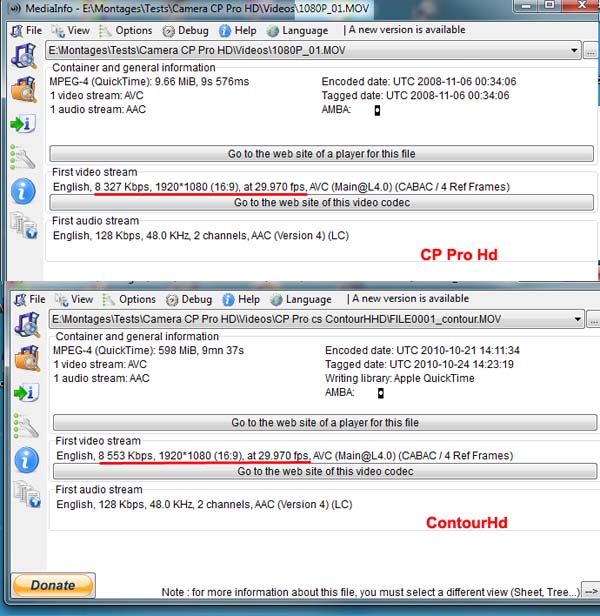Viewport: 600px width, 616px height.
Task: Open Language menu in top MediaInfo window
Action: coord(297,31)
